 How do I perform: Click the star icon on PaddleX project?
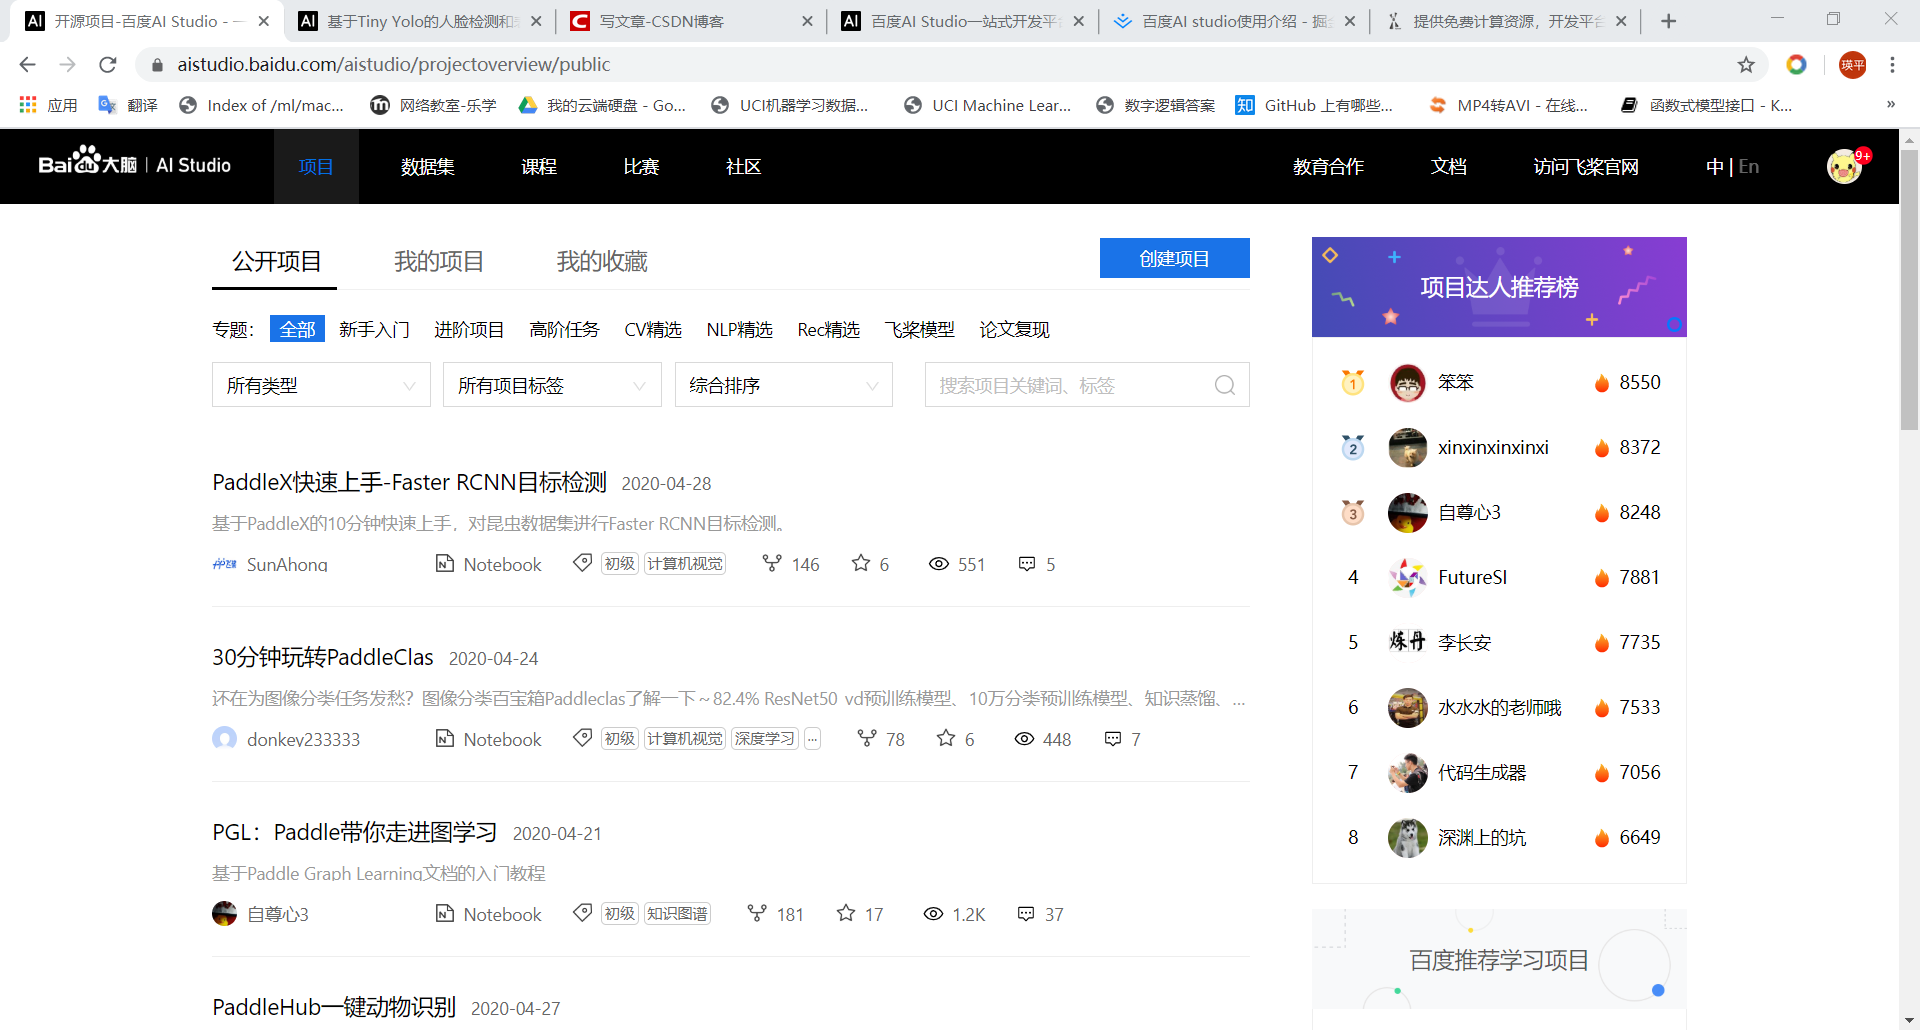tap(861, 564)
